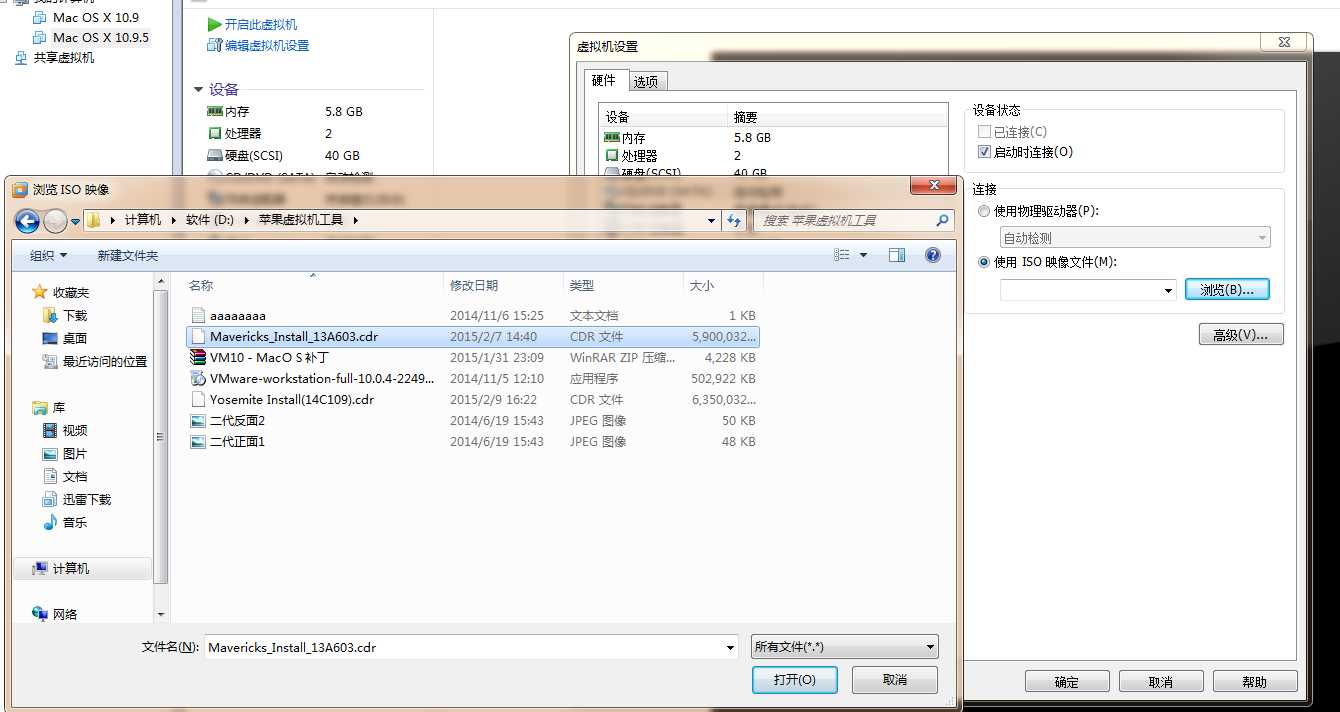Click 帮助 in VM settings dialog
The width and height of the screenshot is (1340, 712).
click(1255, 682)
